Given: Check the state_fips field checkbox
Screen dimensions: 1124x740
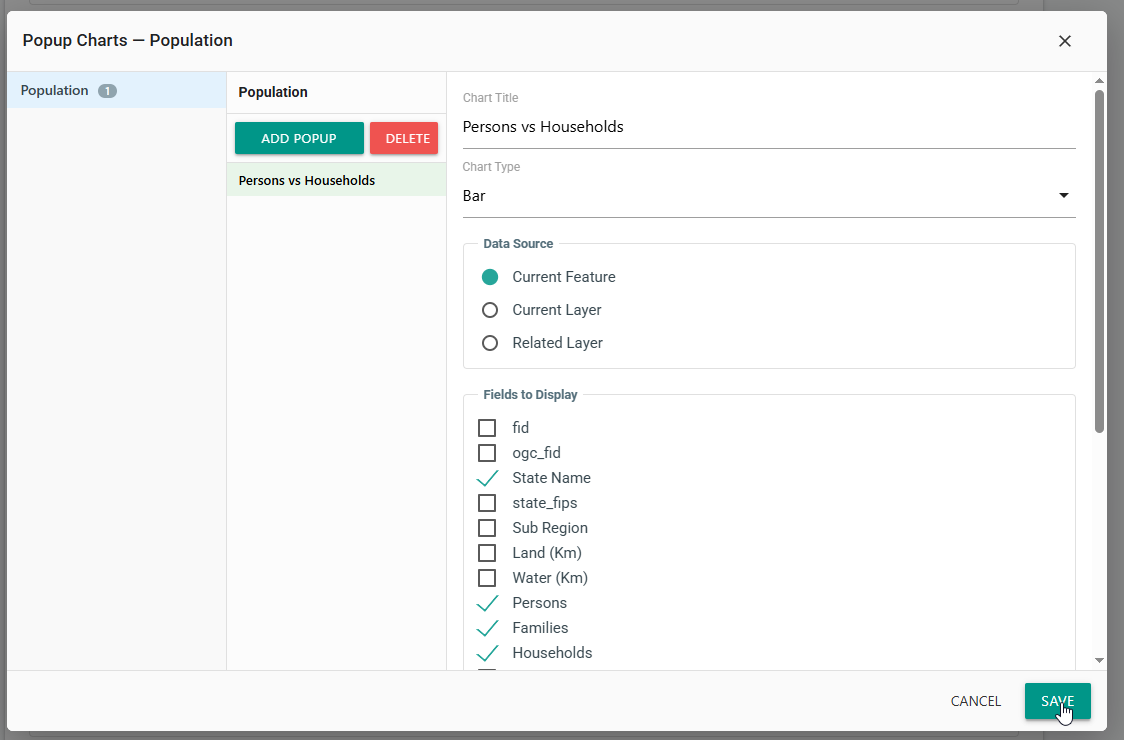Looking at the screenshot, I should coord(487,503).
